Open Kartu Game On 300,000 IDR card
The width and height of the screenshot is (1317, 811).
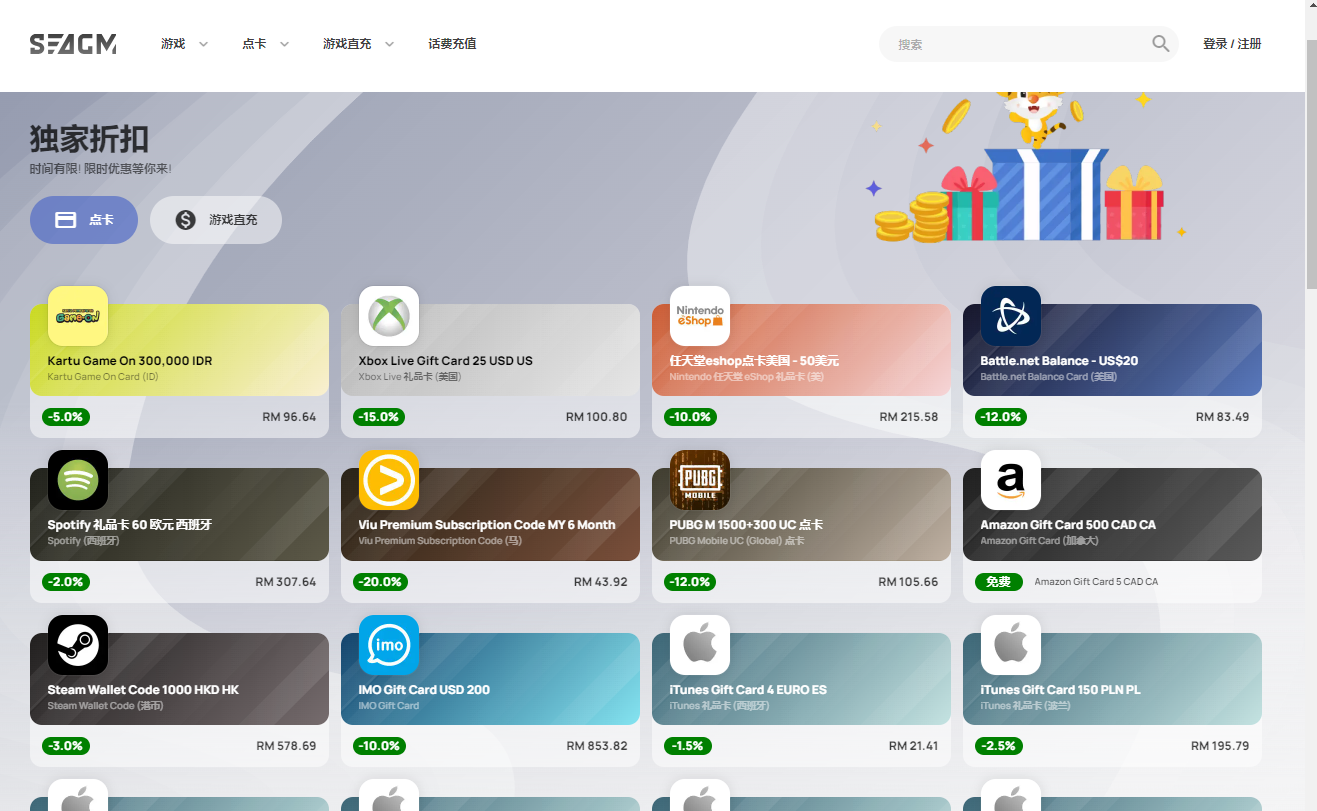pyautogui.click(x=179, y=370)
